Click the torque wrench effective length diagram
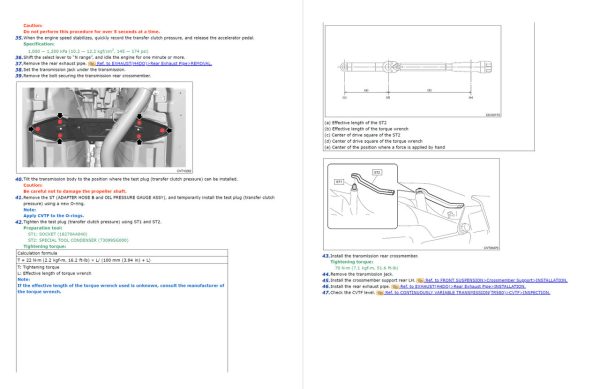Screen dimensions: 600x389 (413, 71)
